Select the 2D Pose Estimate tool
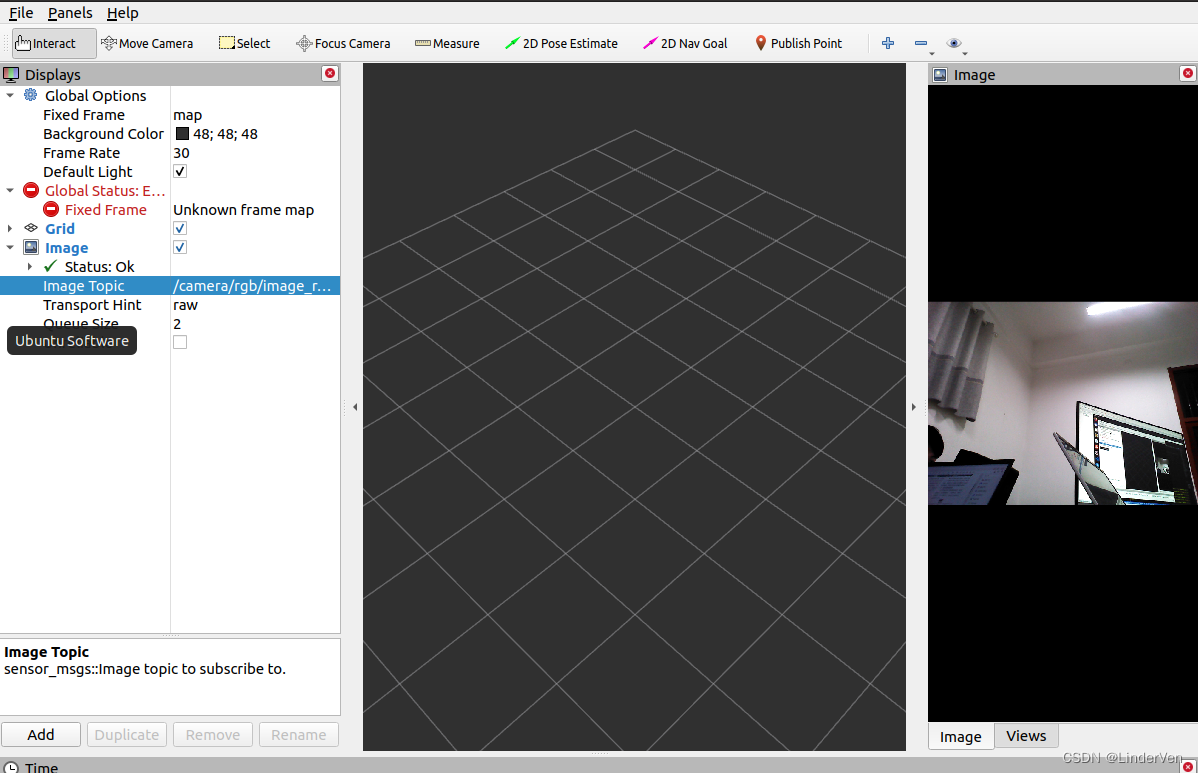 (x=561, y=44)
